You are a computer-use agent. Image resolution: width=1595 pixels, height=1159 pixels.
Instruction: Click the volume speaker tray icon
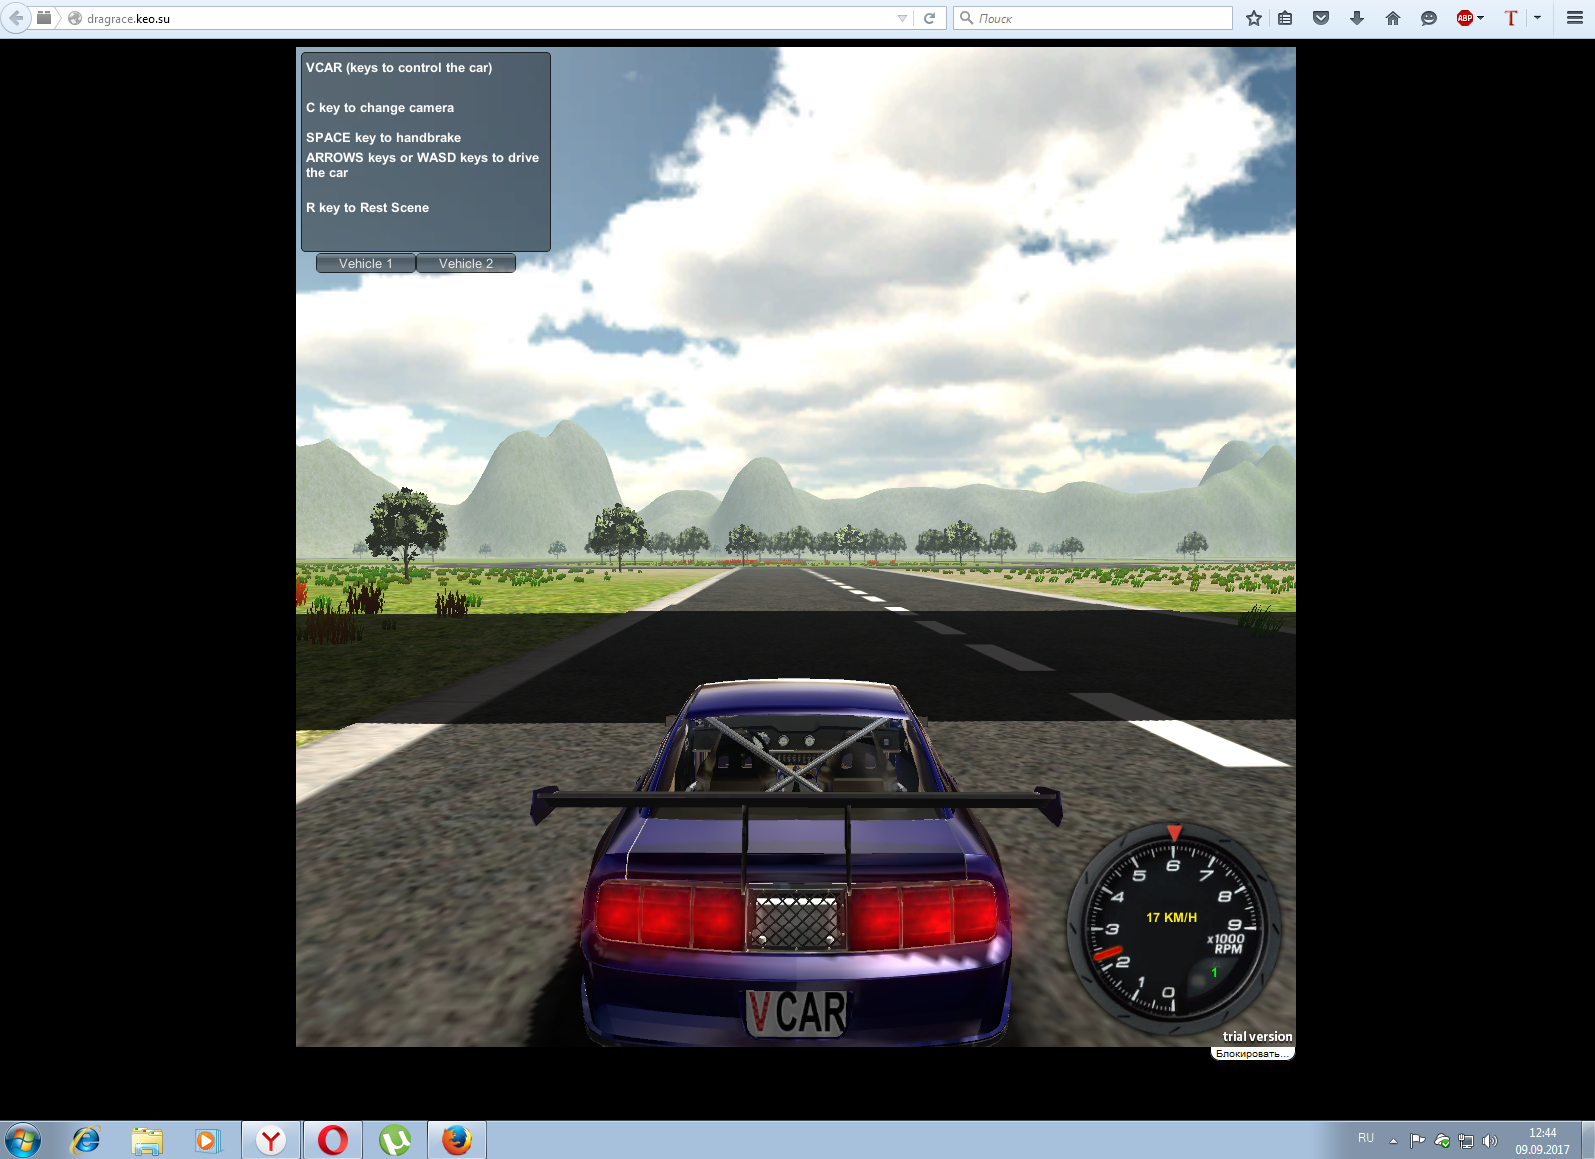tap(1490, 1141)
